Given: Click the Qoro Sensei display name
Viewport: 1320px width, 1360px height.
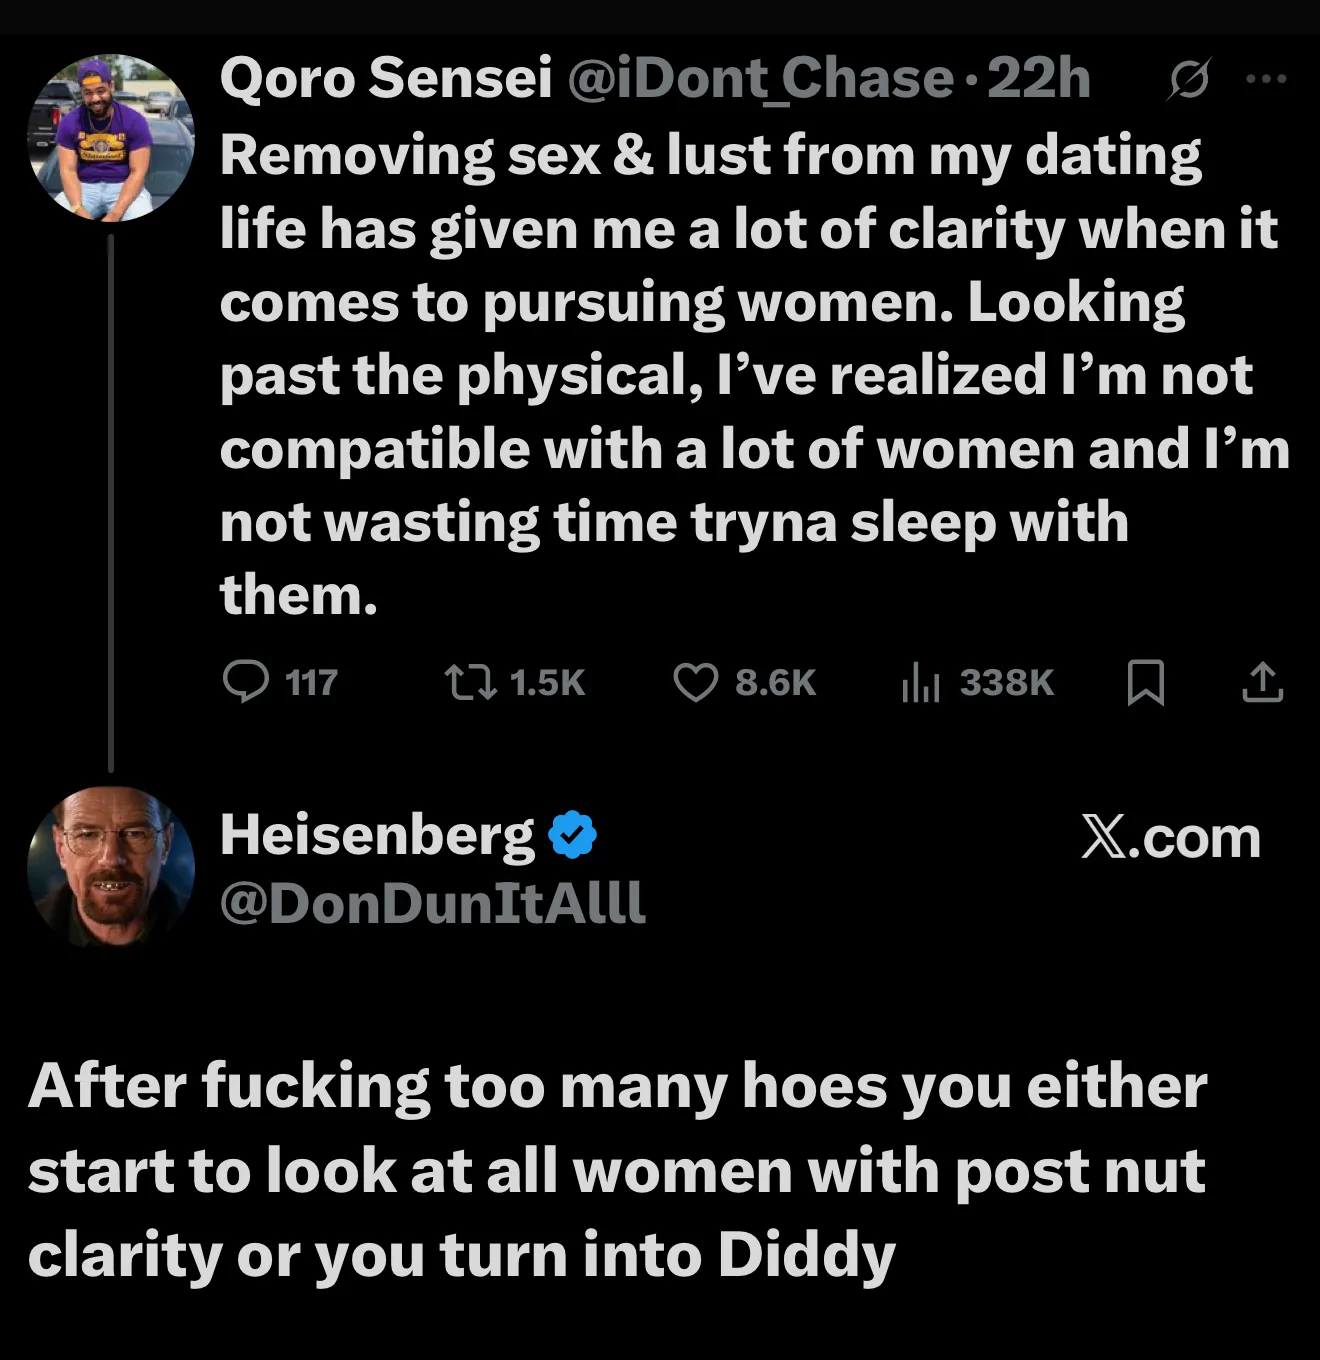Looking at the screenshot, I should (385, 78).
